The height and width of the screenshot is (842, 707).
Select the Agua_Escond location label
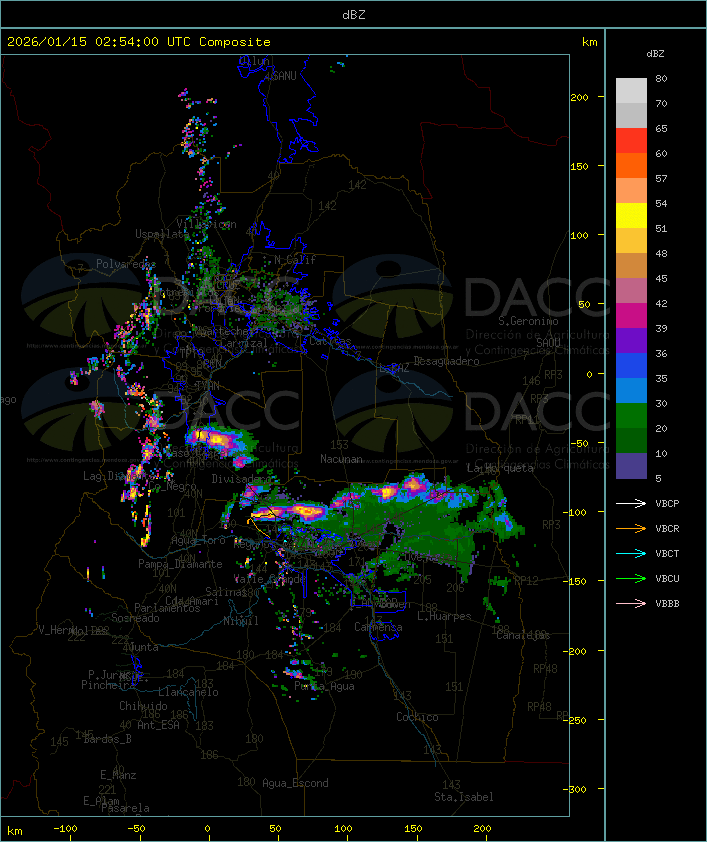point(295,783)
